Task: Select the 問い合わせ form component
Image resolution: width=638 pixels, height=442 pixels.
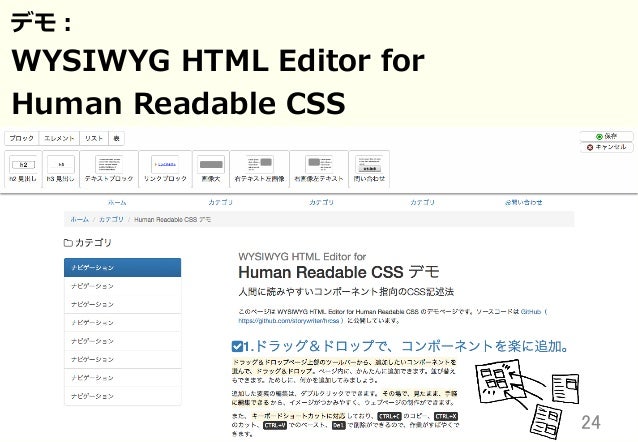Action: (369, 169)
